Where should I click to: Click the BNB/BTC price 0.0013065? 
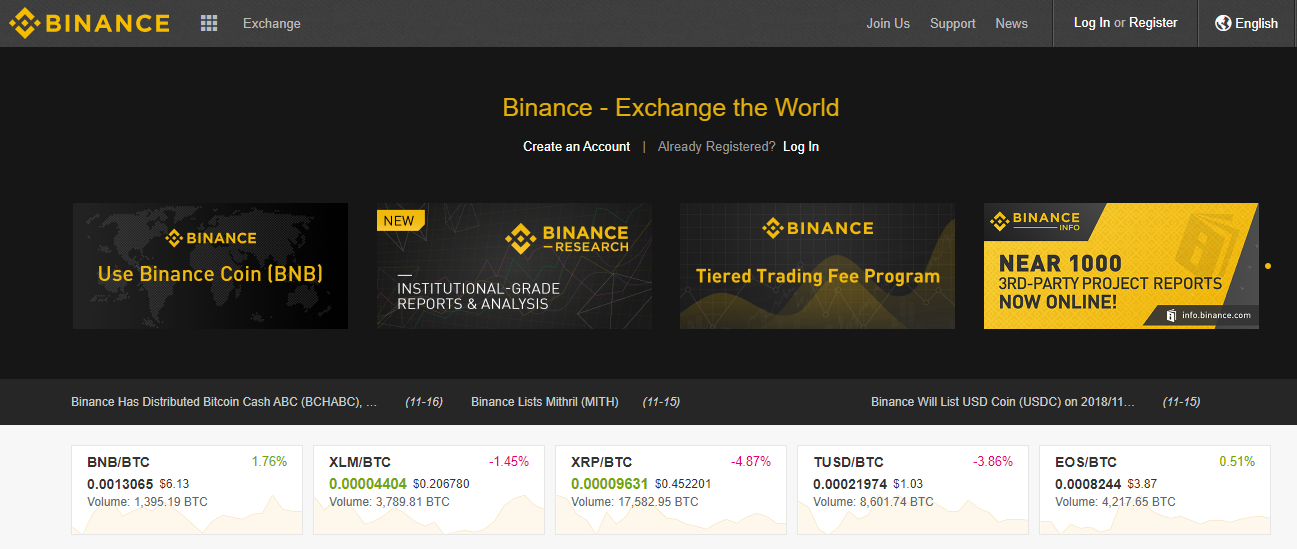click(x=119, y=484)
